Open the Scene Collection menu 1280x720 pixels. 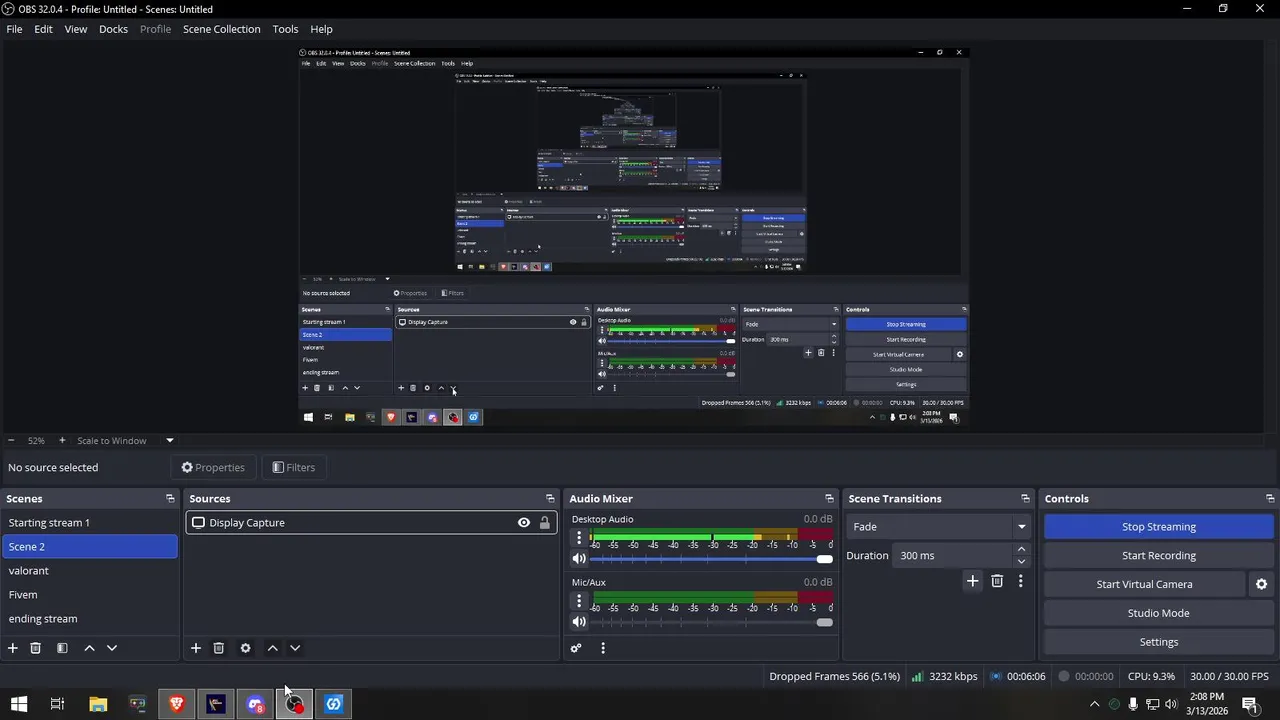(x=221, y=29)
